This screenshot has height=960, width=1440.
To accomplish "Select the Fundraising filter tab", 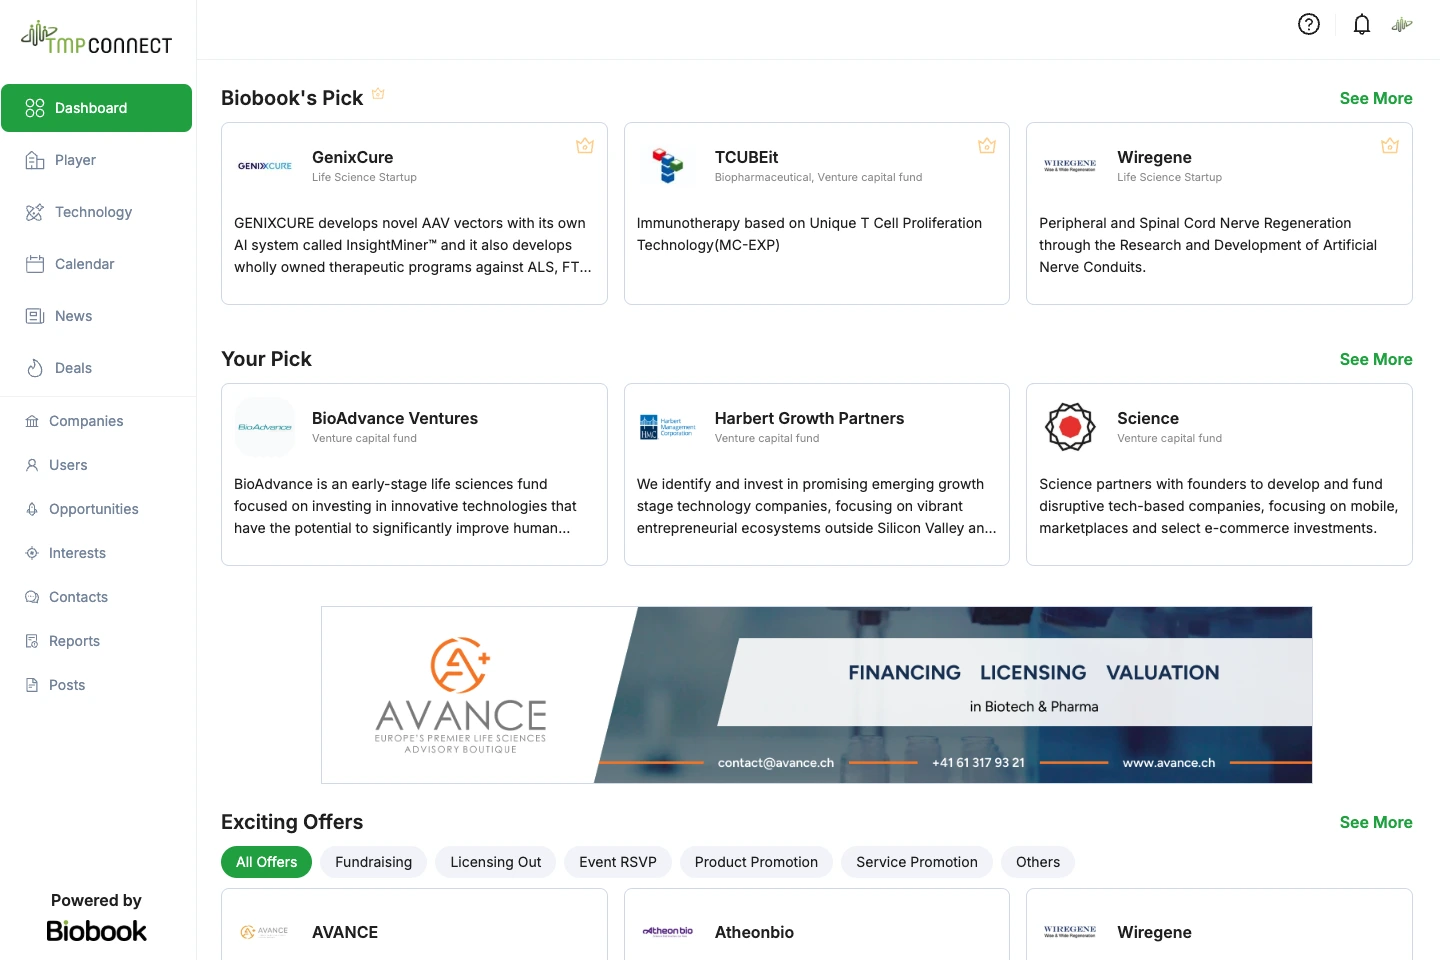I will click(374, 862).
